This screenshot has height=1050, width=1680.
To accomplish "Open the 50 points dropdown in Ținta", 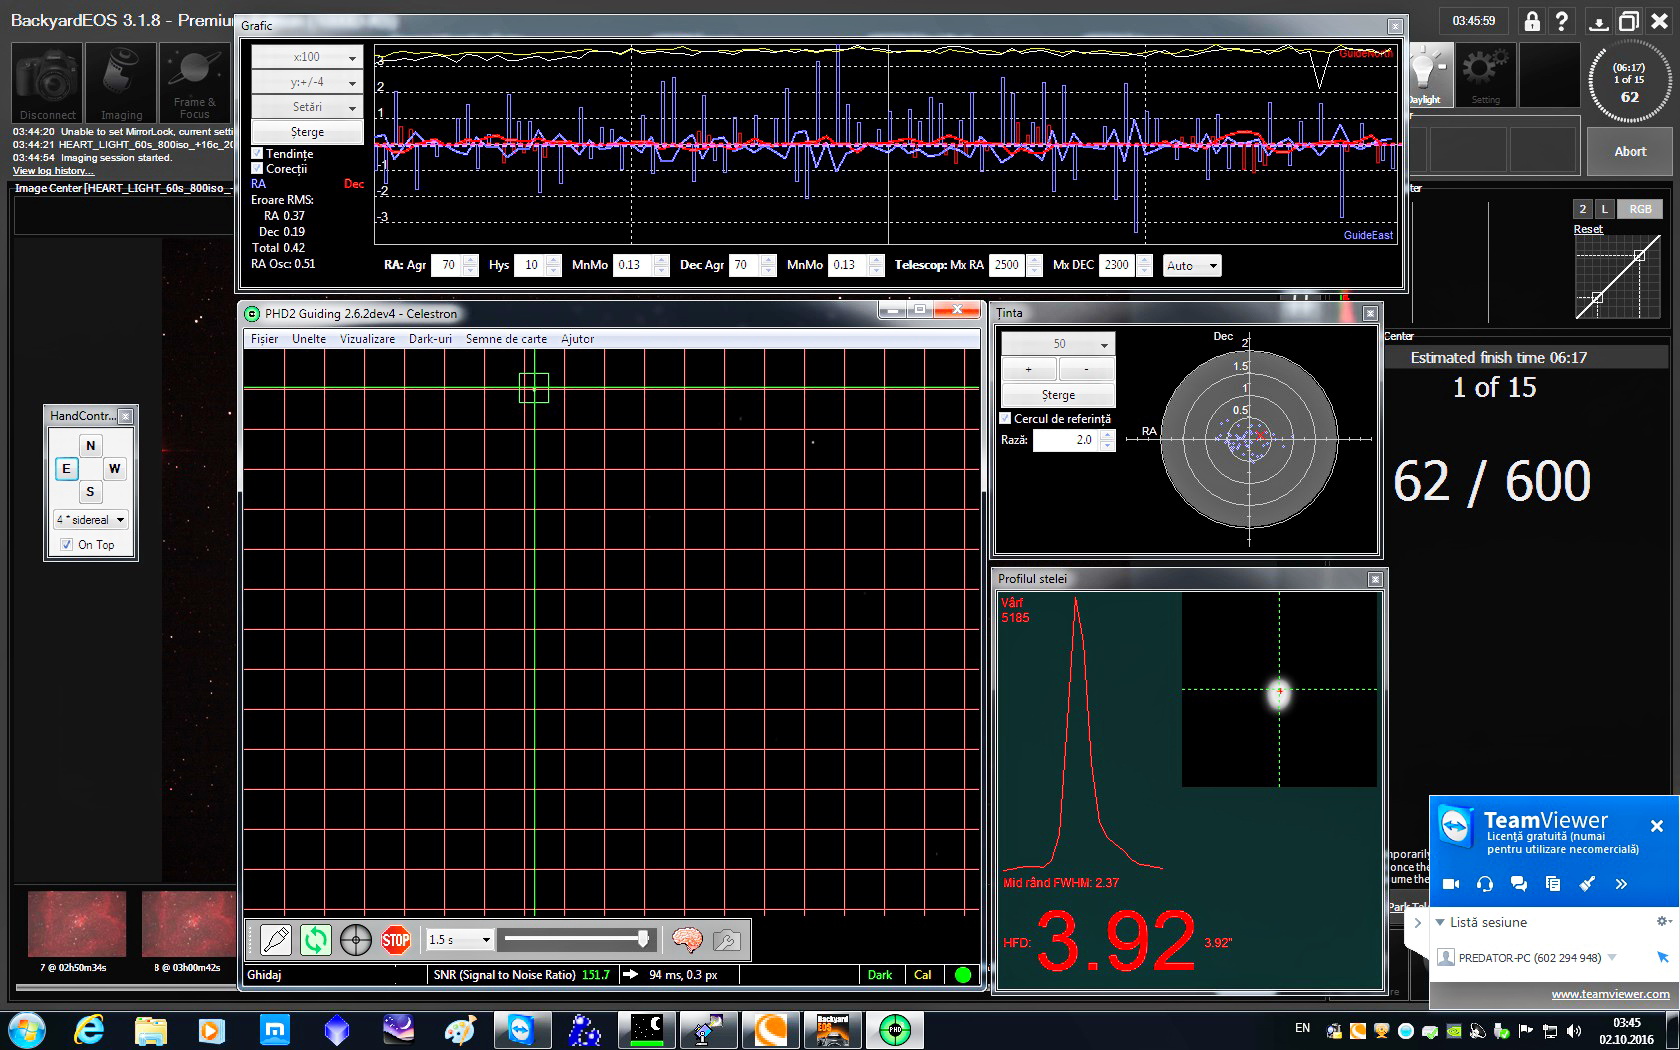I will 1058,344.
